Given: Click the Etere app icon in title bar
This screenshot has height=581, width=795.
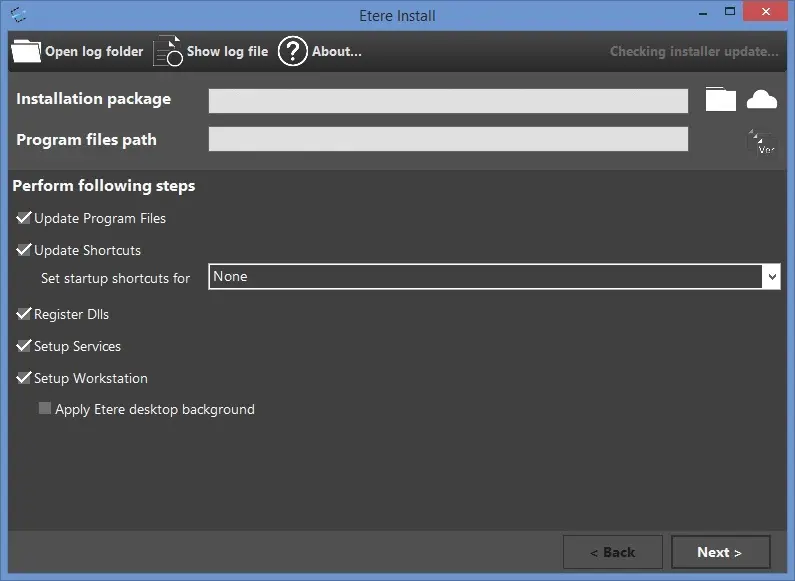Looking at the screenshot, I should tap(18, 15).
